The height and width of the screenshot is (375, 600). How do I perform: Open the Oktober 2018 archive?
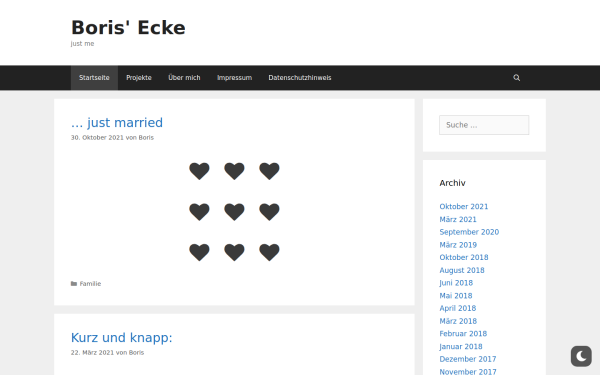tap(464, 257)
